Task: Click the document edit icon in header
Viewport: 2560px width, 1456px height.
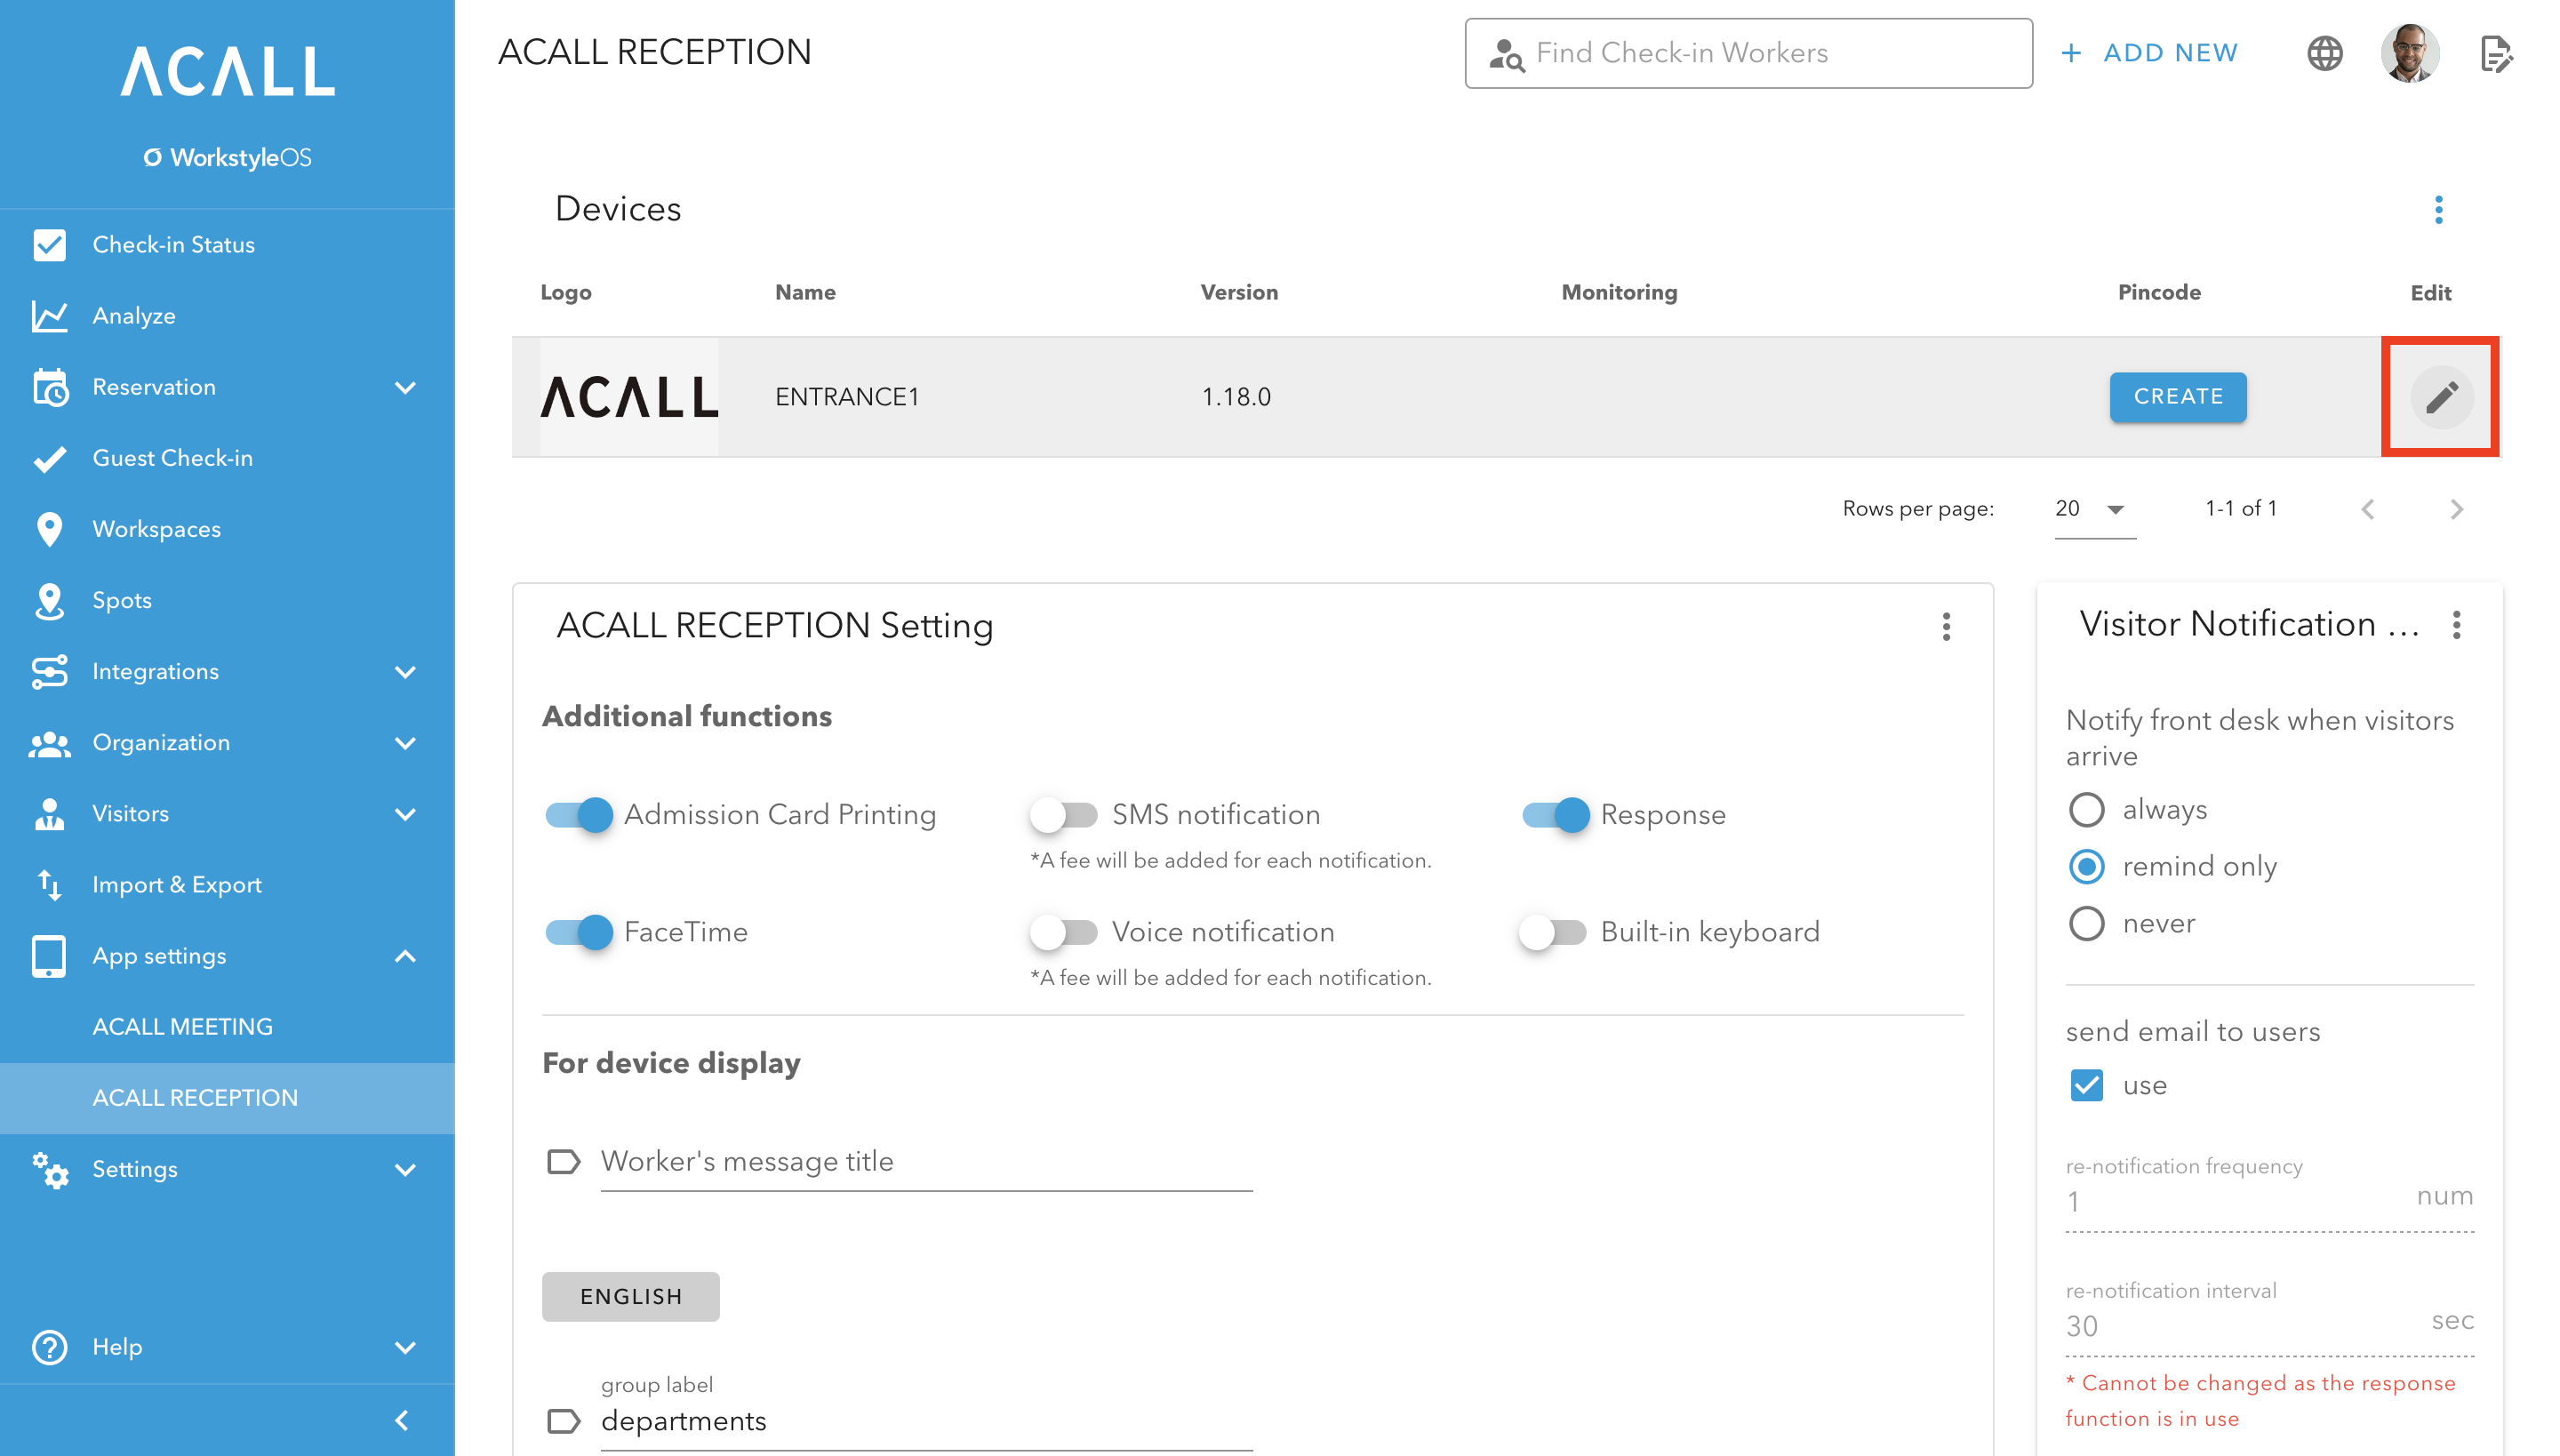Action: (x=2497, y=54)
